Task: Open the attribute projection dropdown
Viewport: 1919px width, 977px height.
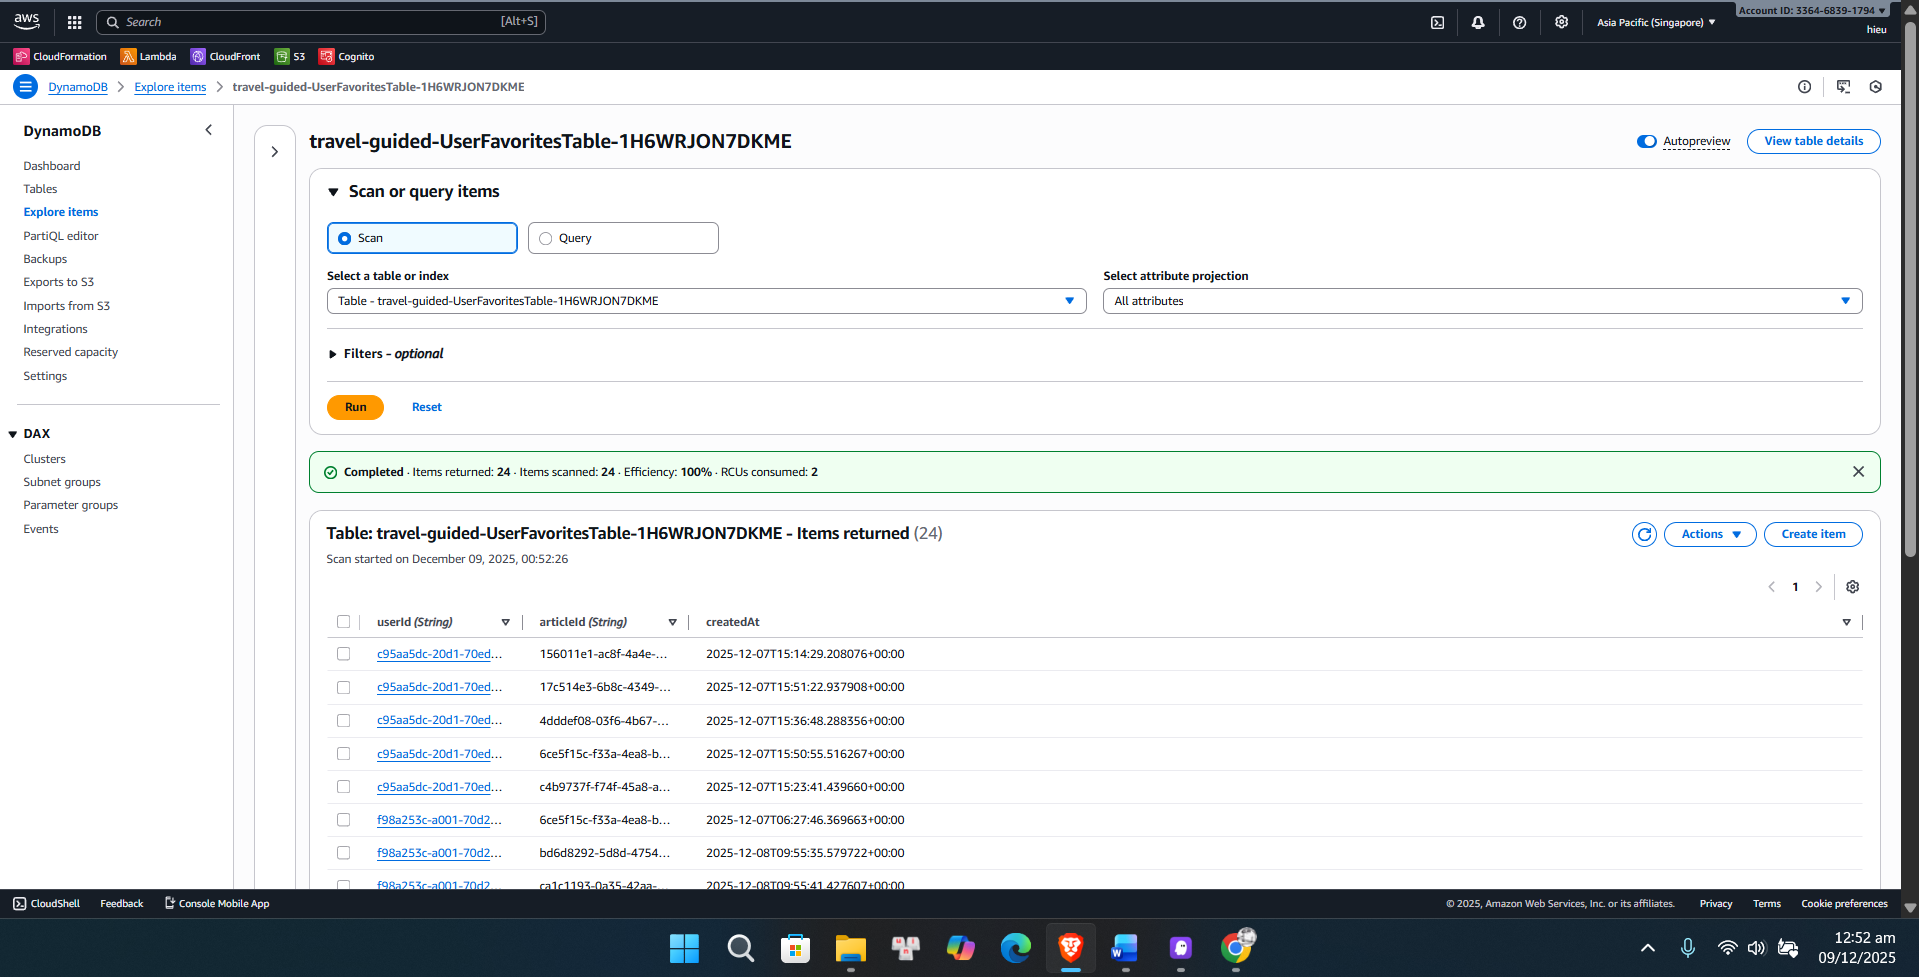Action: 1482,301
